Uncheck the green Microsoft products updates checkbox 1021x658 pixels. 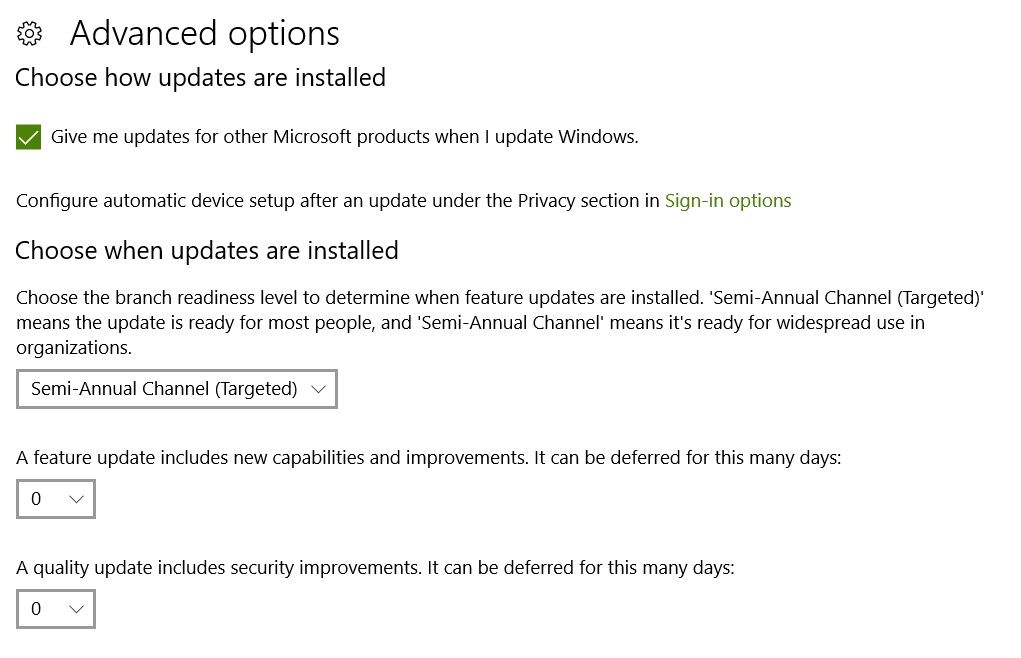[29, 137]
